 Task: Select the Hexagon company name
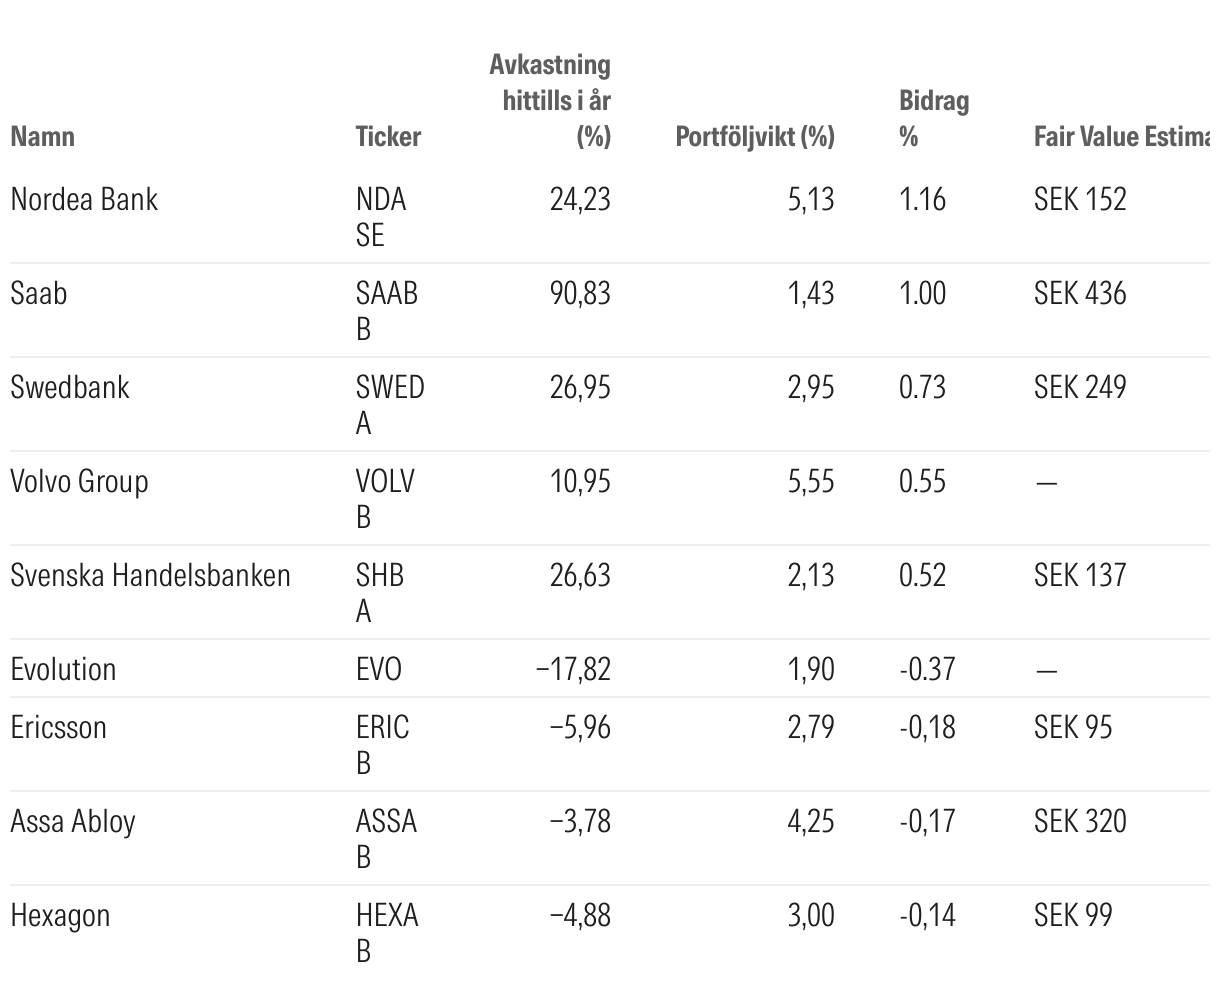click(x=60, y=915)
